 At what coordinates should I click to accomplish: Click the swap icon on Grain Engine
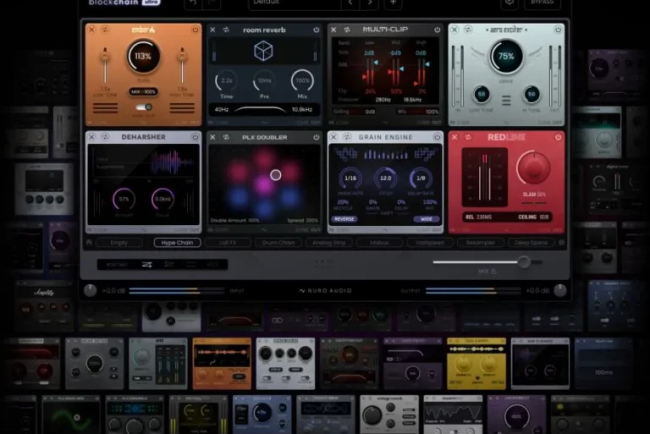click(347, 137)
